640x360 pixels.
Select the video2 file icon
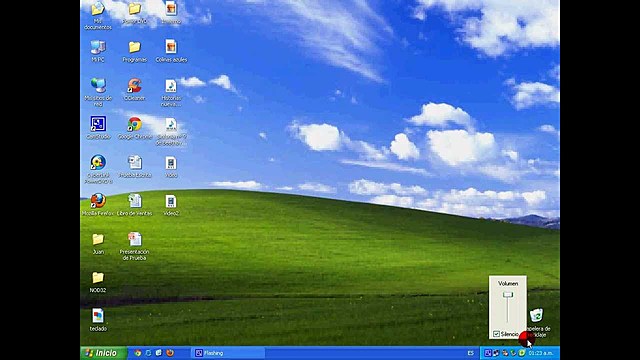171,201
